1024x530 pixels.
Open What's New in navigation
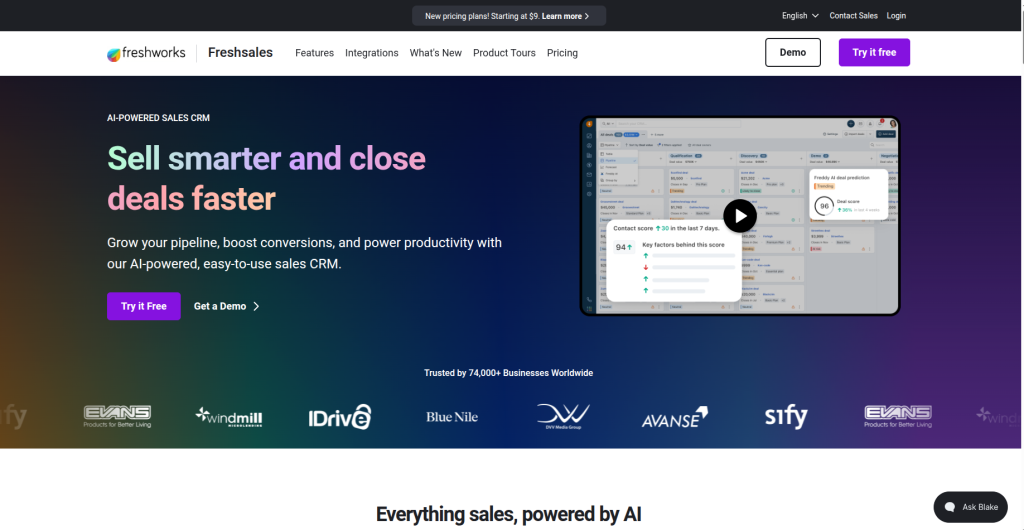click(436, 53)
